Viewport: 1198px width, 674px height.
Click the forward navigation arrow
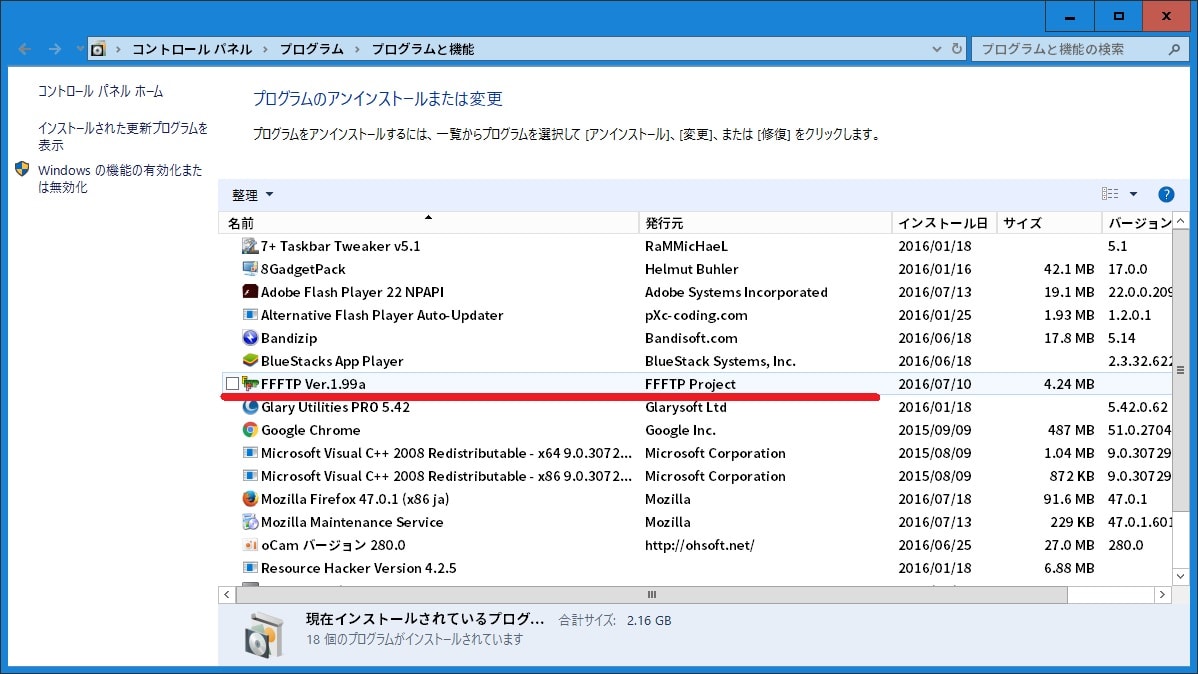pyautogui.click(x=54, y=49)
